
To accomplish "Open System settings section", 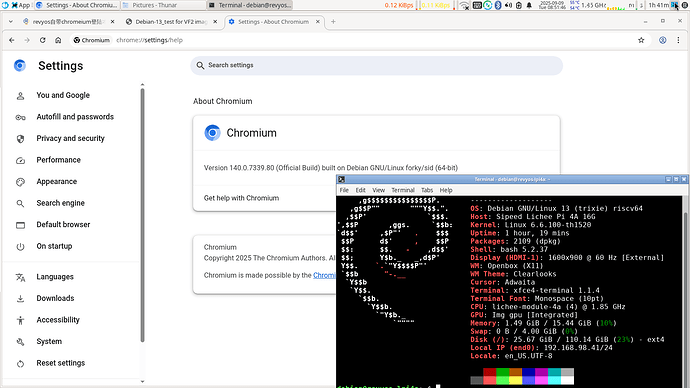I will click(x=49, y=342).
